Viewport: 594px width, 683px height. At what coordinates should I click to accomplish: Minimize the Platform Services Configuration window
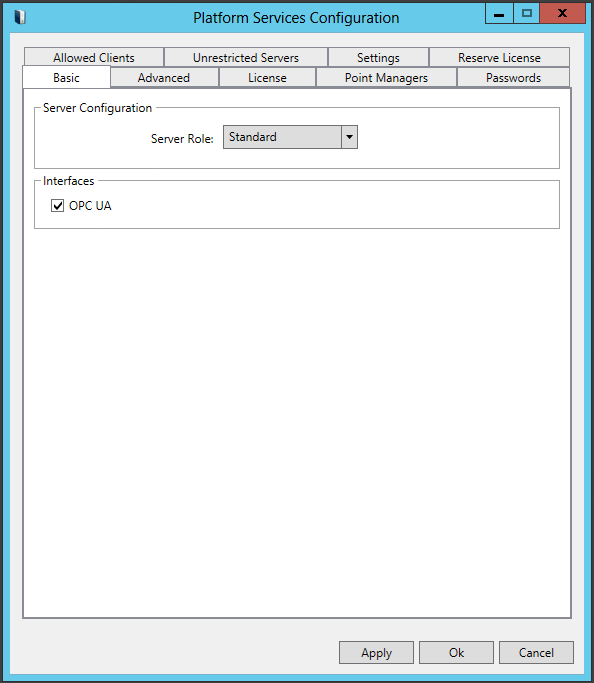pos(499,14)
